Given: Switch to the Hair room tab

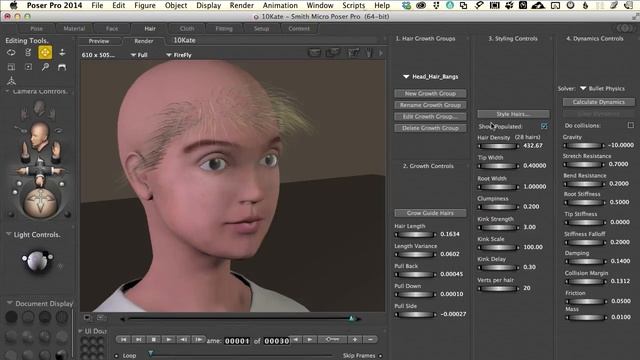Looking at the screenshot, I should (150, 29).
